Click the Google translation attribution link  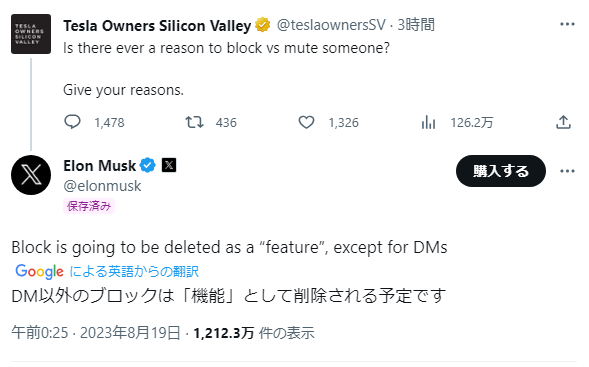click(107, 271)
